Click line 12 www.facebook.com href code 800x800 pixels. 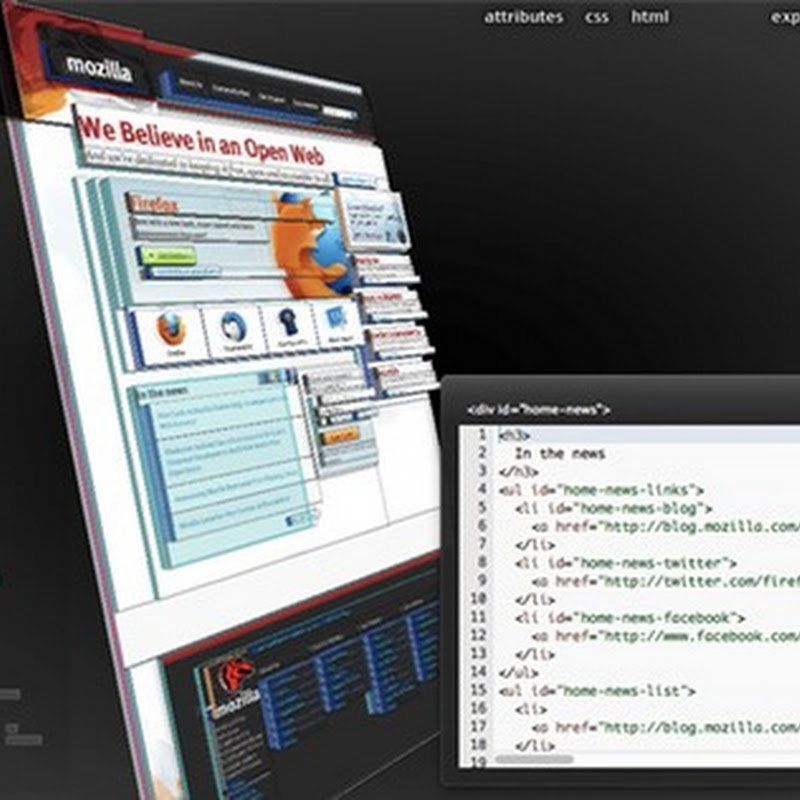pyautogui.click(x=666, y=636)
